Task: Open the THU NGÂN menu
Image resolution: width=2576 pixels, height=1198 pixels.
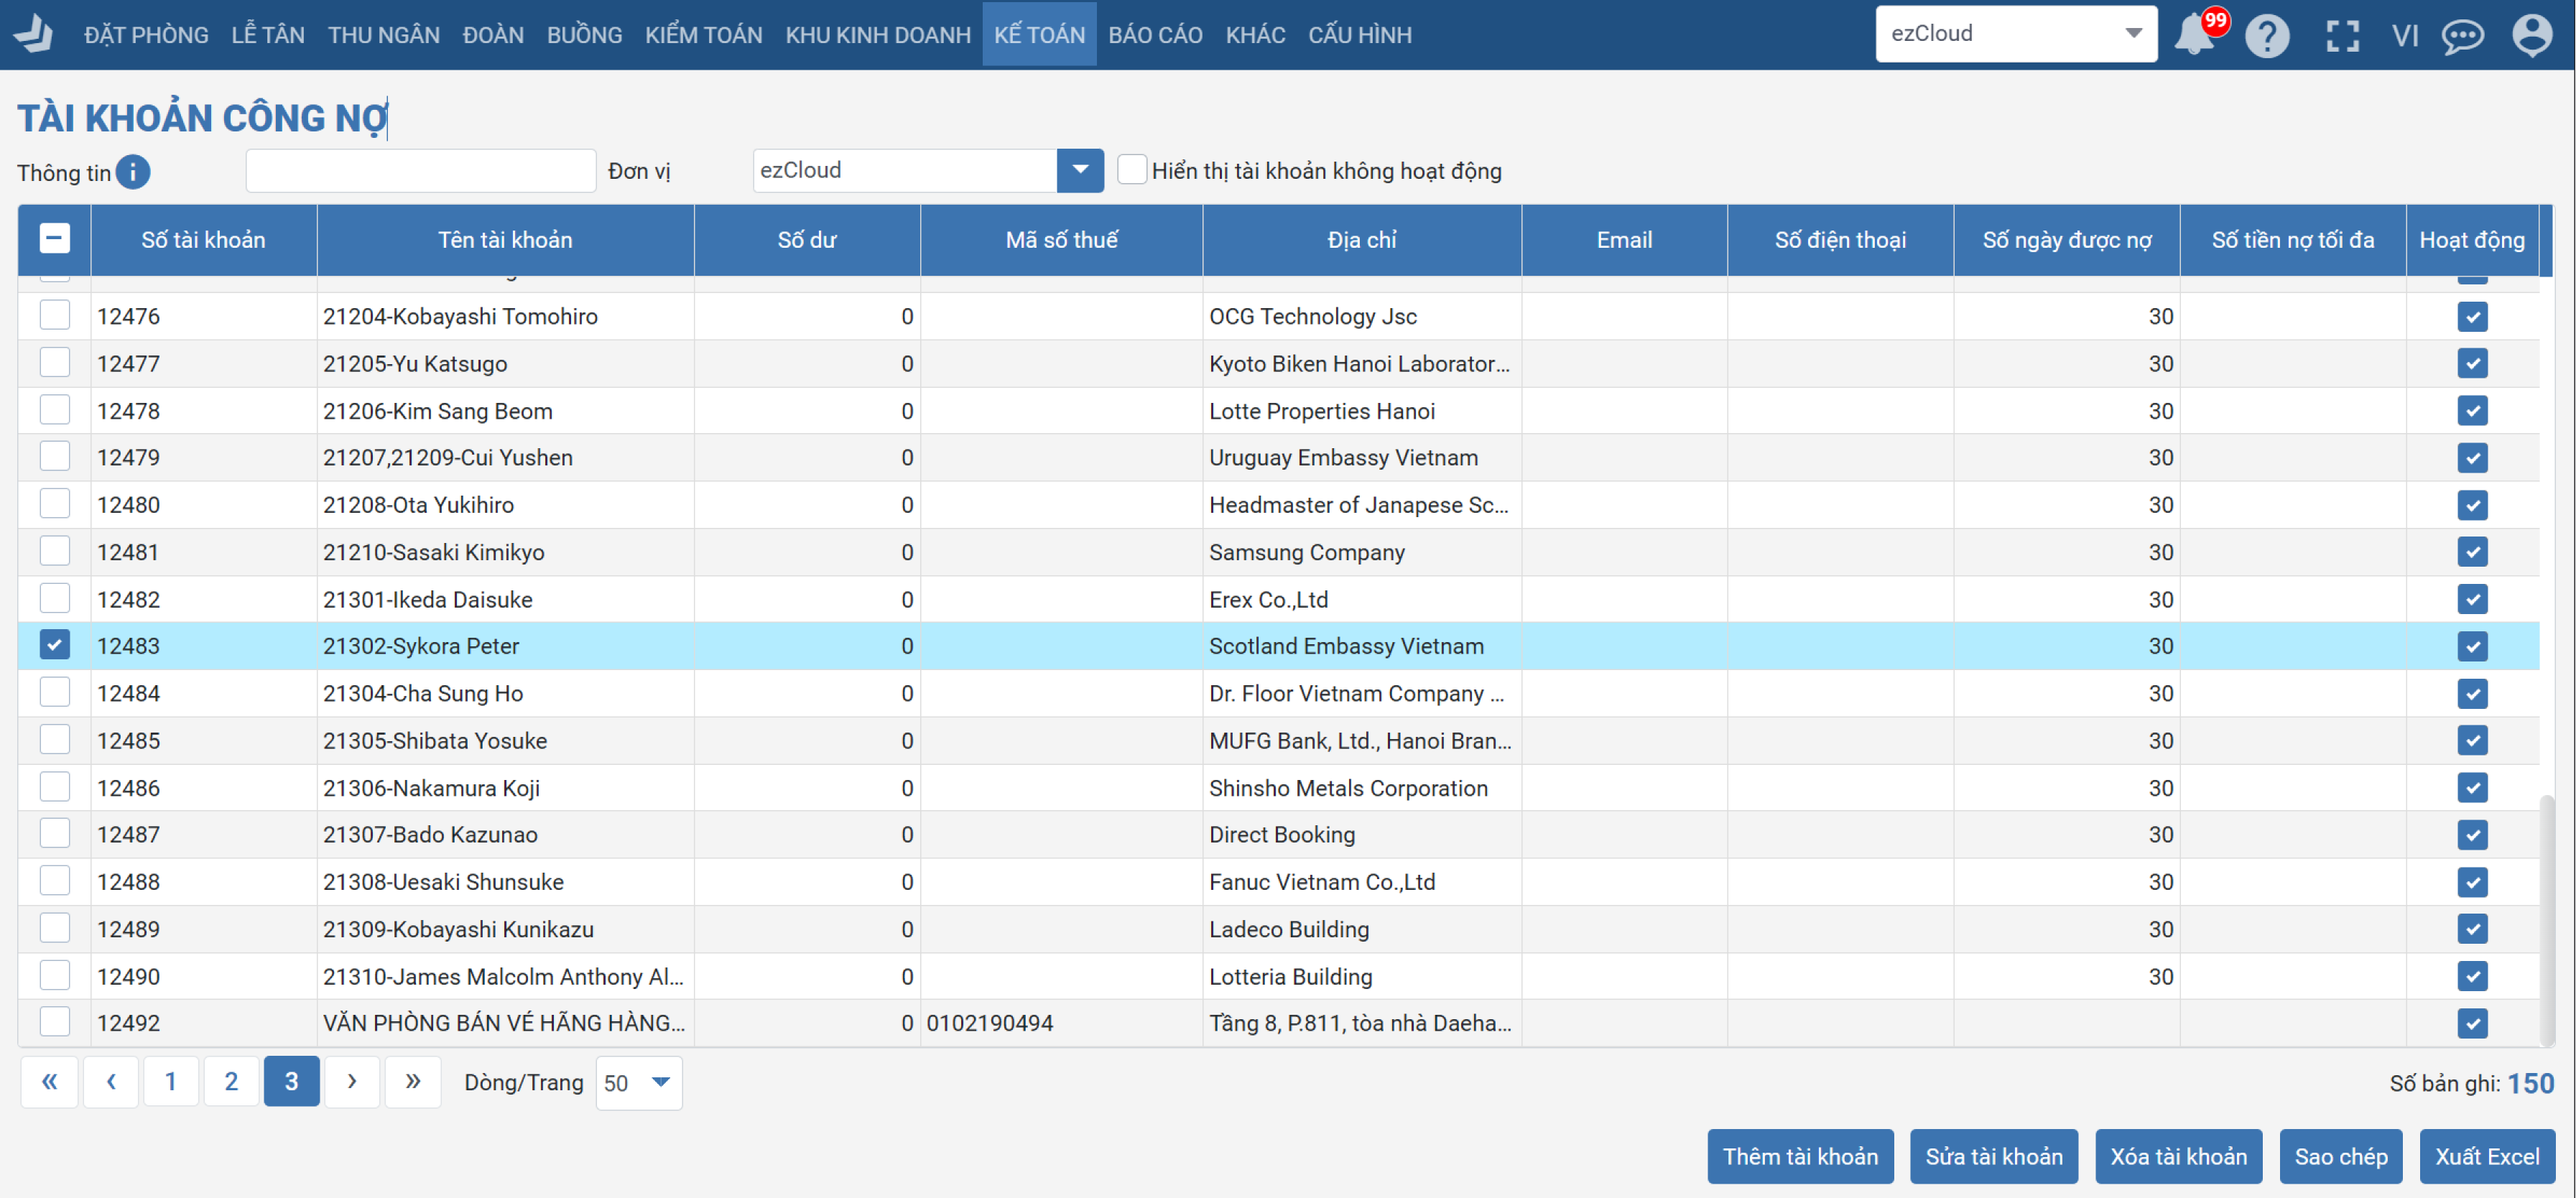Action: point(384,35)
